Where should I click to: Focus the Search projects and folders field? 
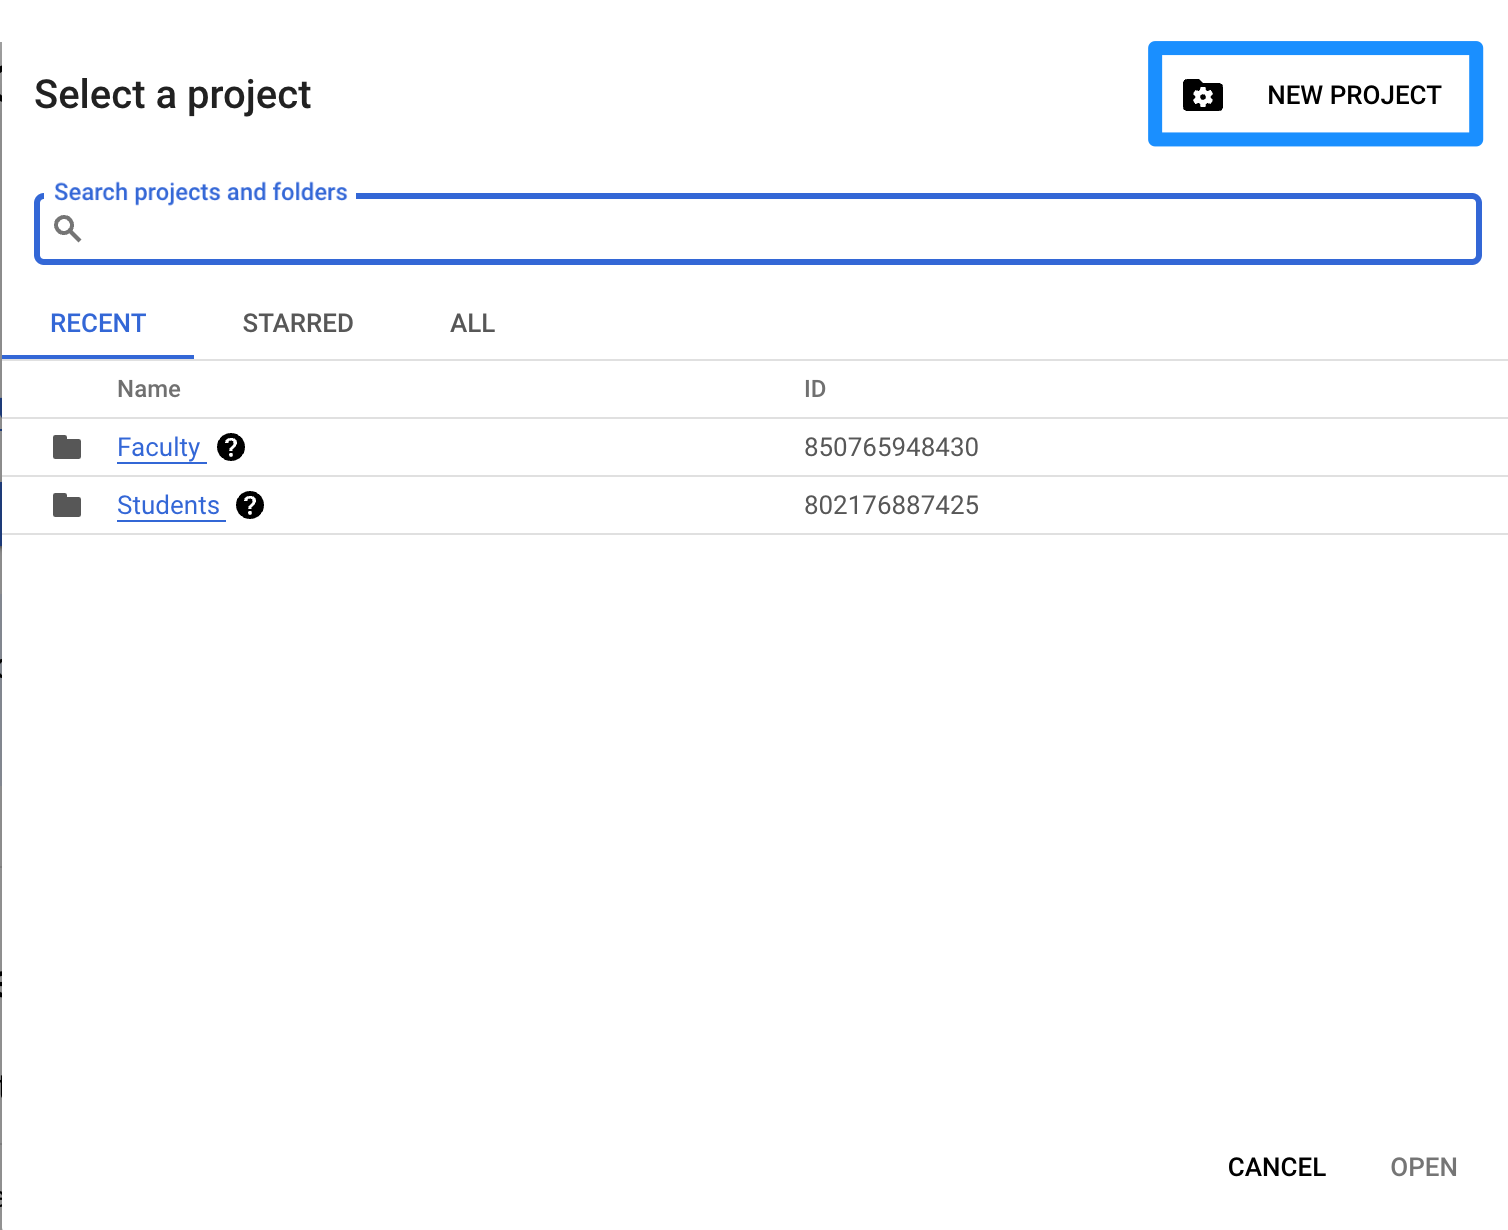(758, 229)
